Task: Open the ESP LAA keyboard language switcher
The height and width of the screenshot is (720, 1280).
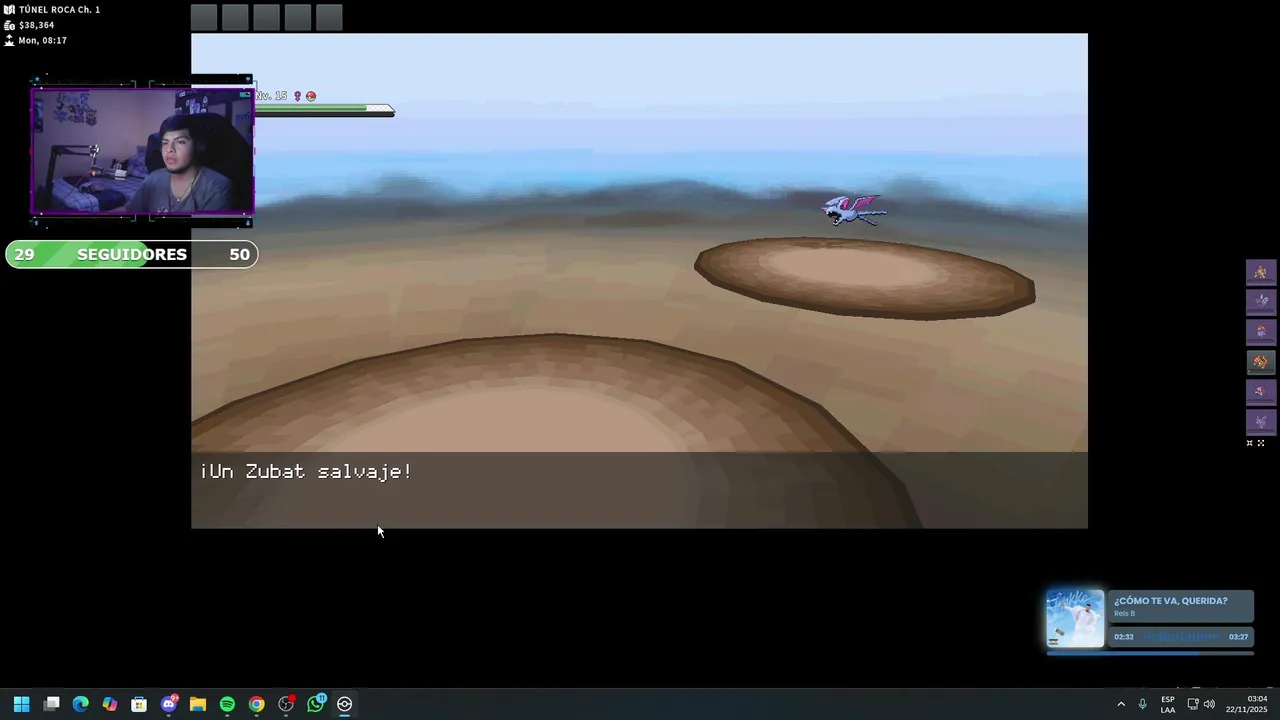Action: [x=1168, y=704]
